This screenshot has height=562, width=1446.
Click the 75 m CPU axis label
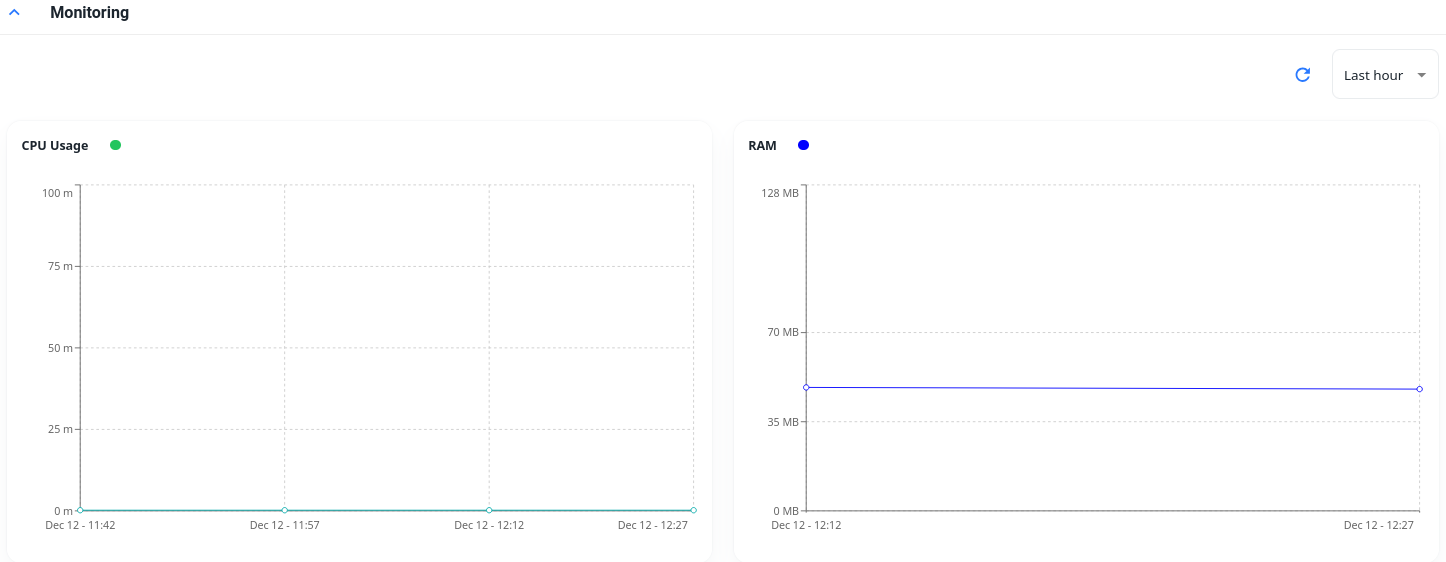point(60,266)
